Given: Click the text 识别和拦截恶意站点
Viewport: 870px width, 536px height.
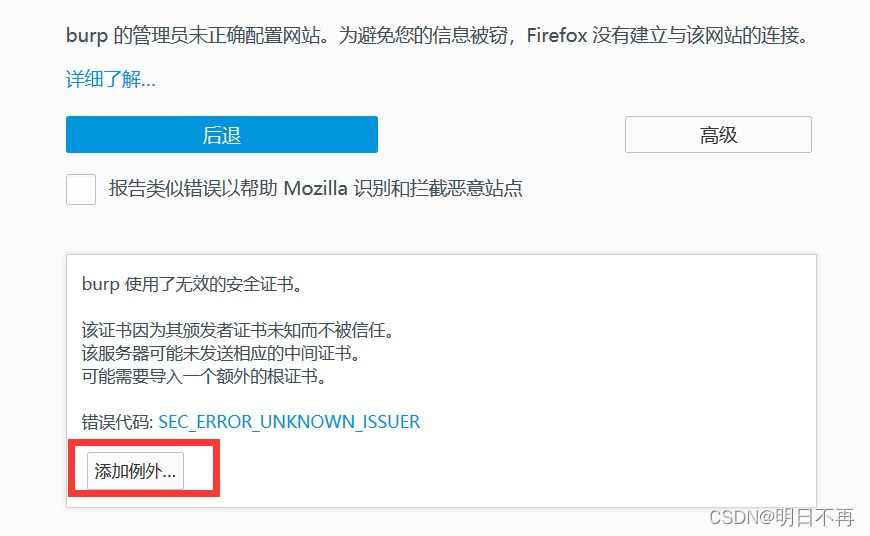Looking at the screenshot, I should (438, 189).
